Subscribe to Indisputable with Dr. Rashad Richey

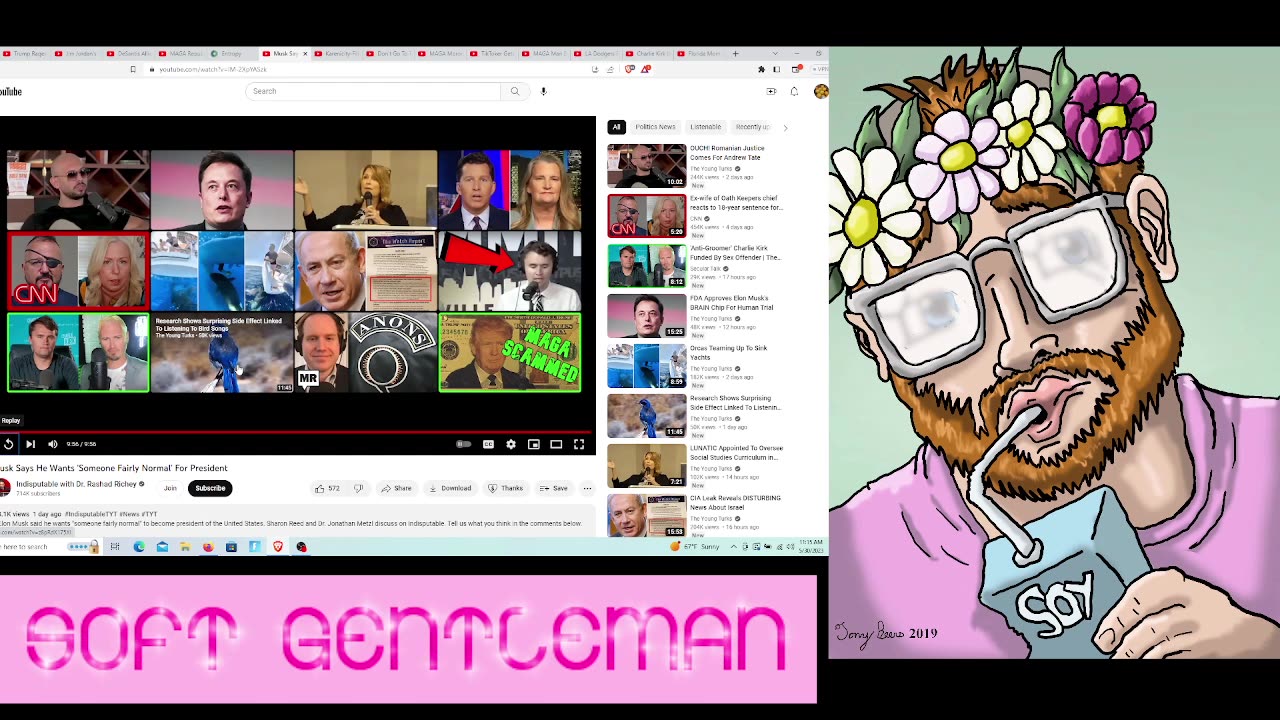pos(210,488)
